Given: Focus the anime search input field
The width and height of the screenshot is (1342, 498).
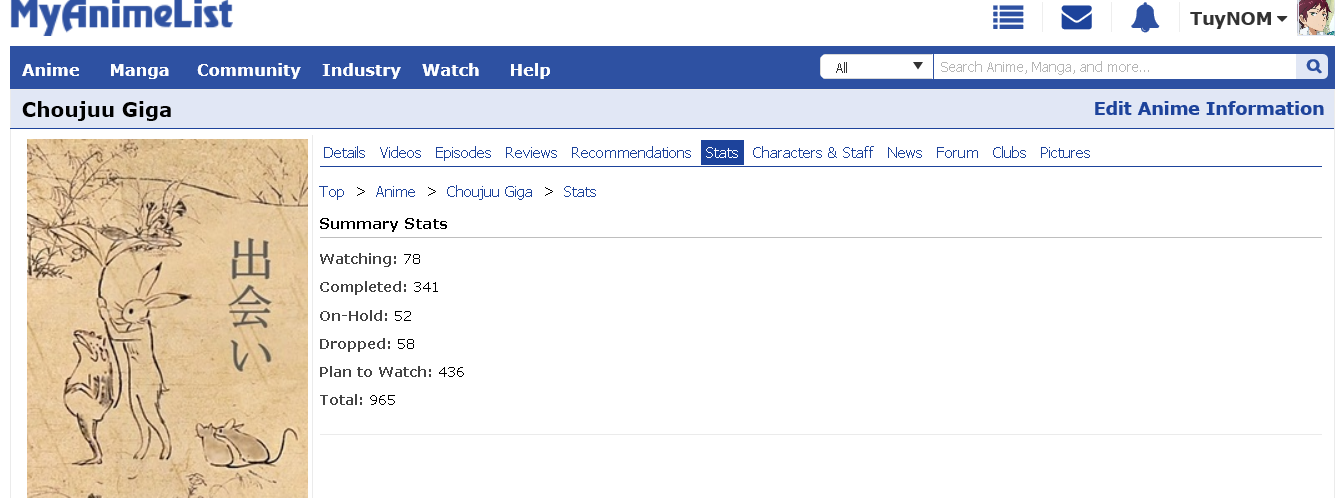Looking at the screenshot, I should tap(1115, 67).
